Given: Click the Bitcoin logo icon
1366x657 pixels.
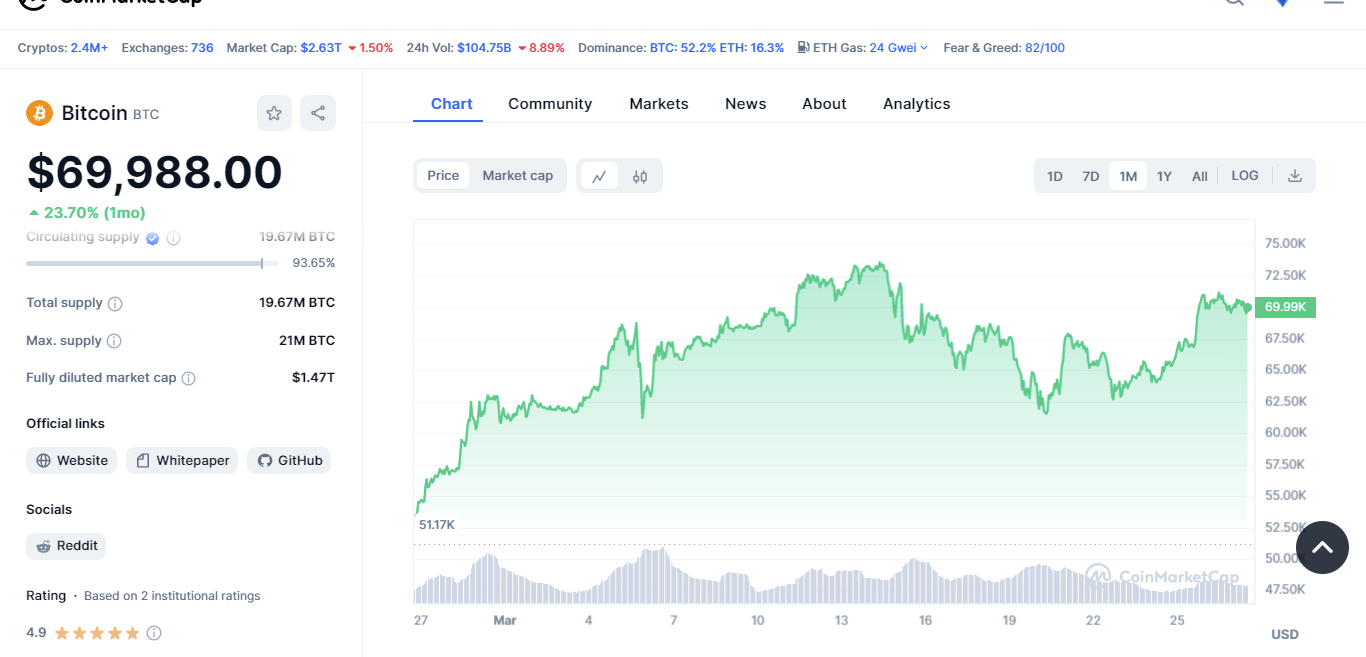Looking at the screenshot, I should 39,113.
